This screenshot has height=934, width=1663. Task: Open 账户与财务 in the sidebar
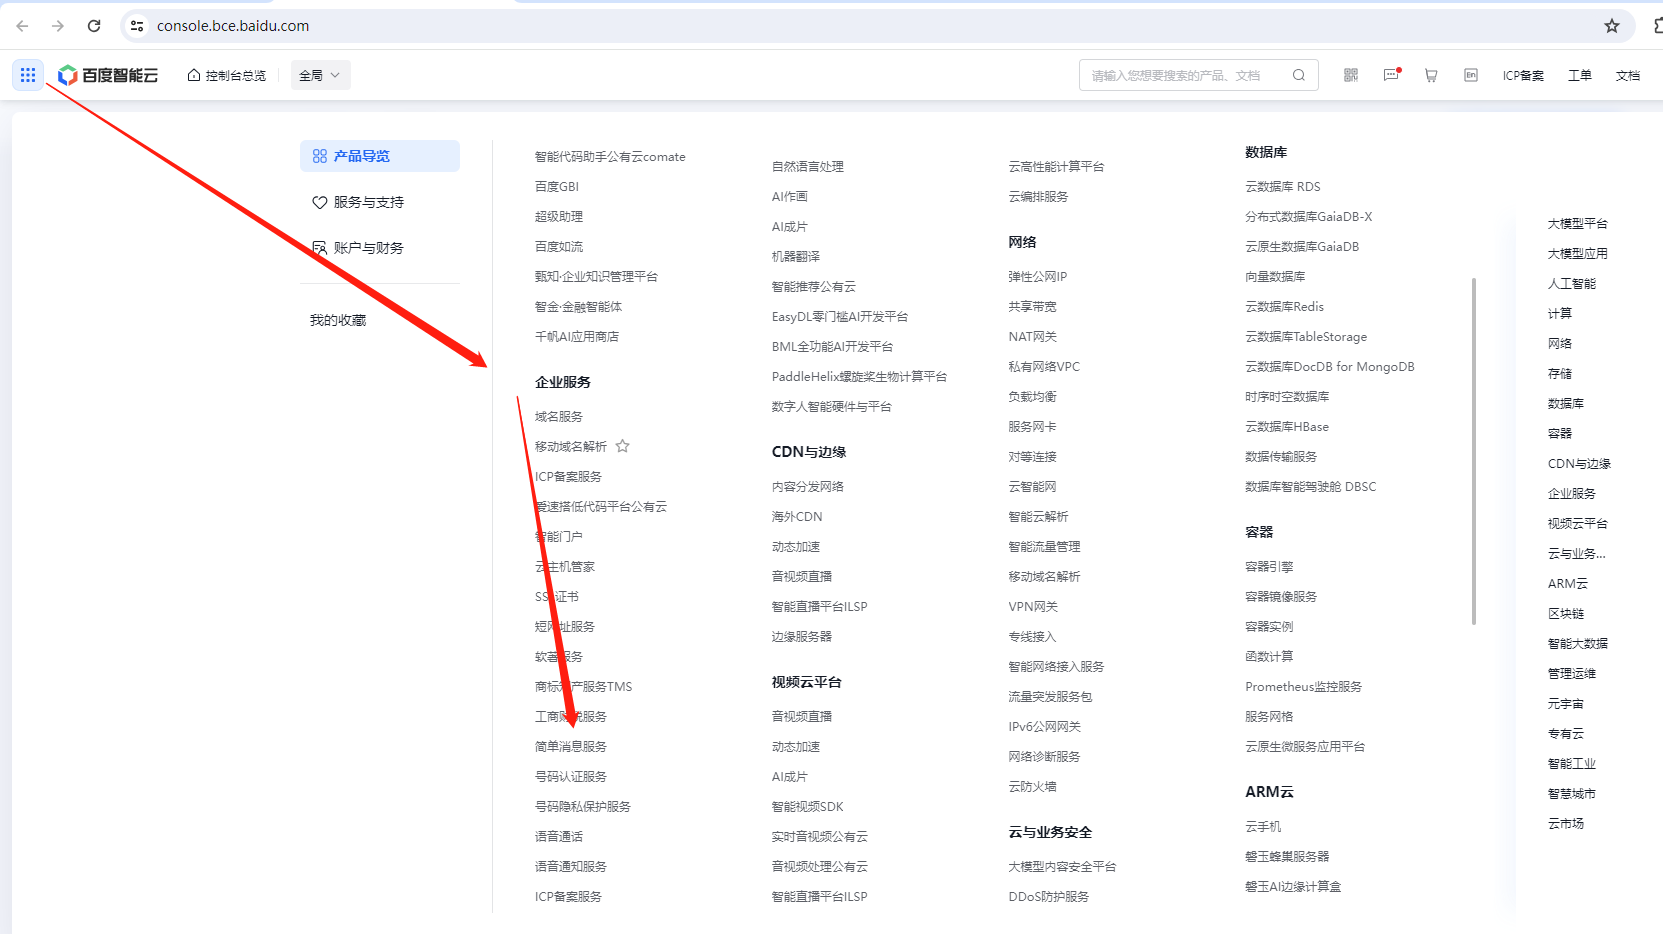tap(368, 248)
